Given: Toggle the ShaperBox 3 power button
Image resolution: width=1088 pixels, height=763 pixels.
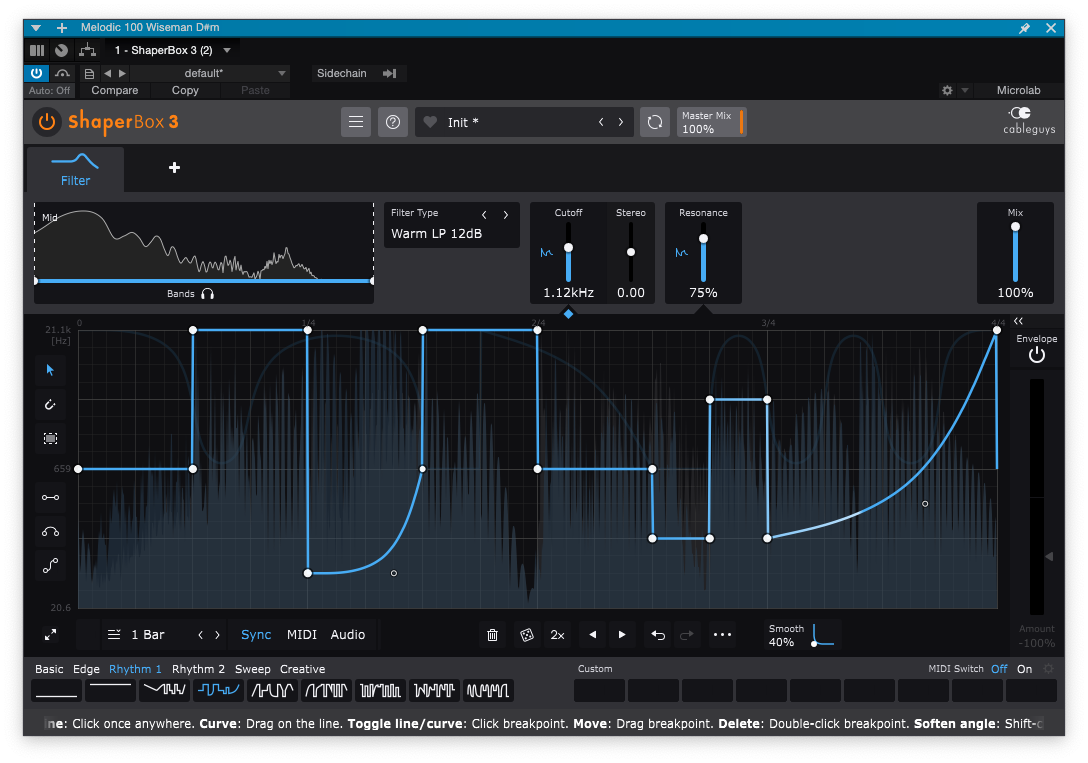Looking at the screenshot, I should pyautogui.click(x=46, y=122).
